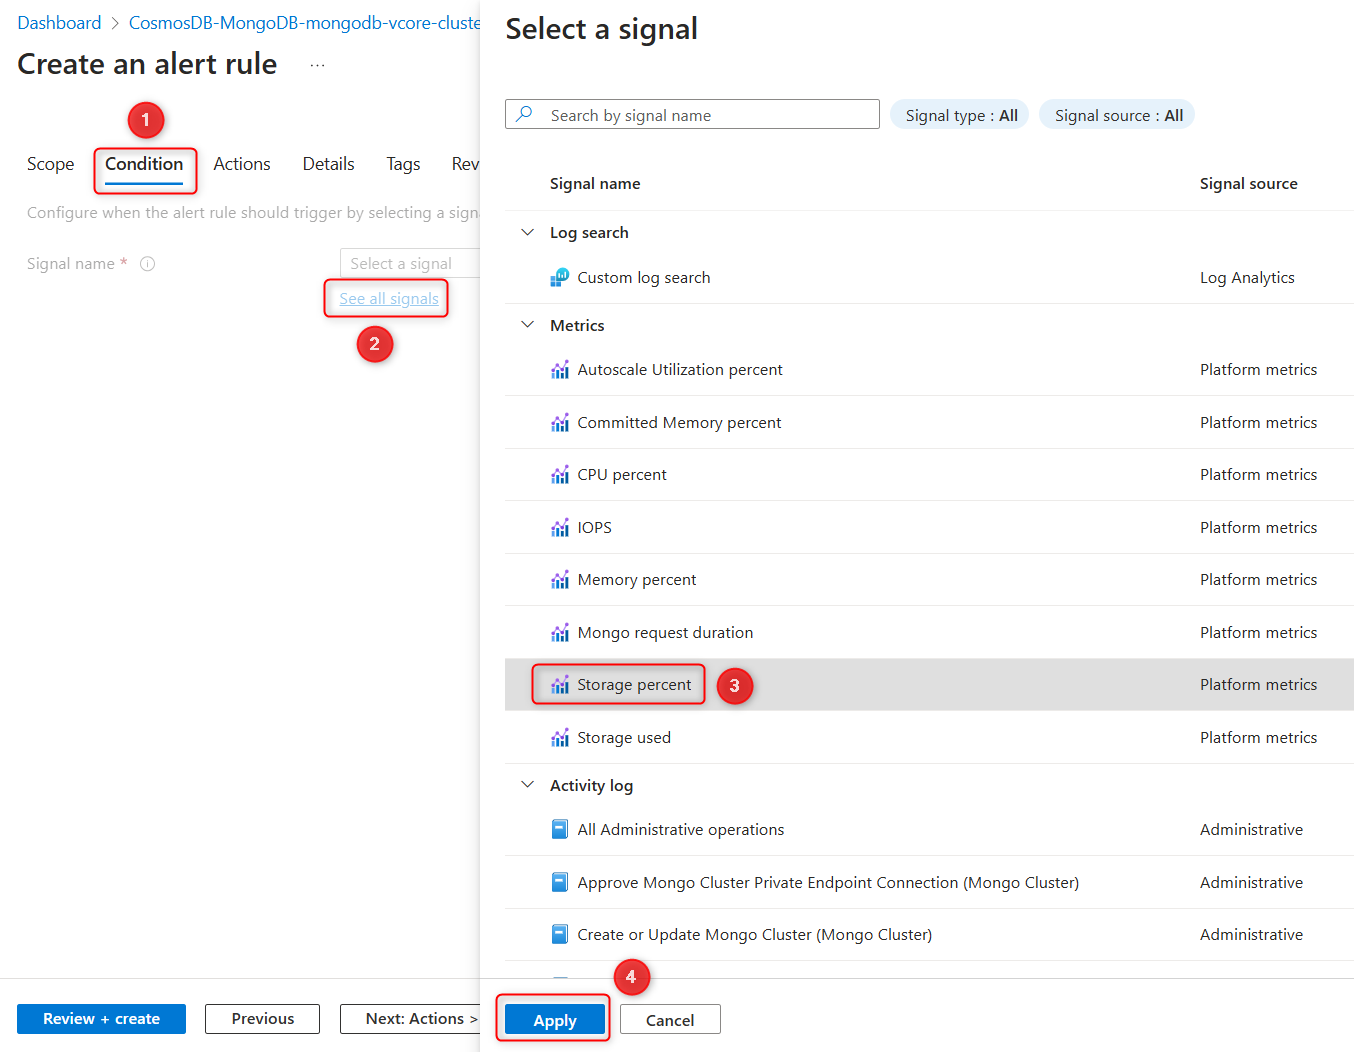This screenshot has width=1354, height=1052.
Task: Switch to the Scope tab
Action: click(x=50, y=164)
